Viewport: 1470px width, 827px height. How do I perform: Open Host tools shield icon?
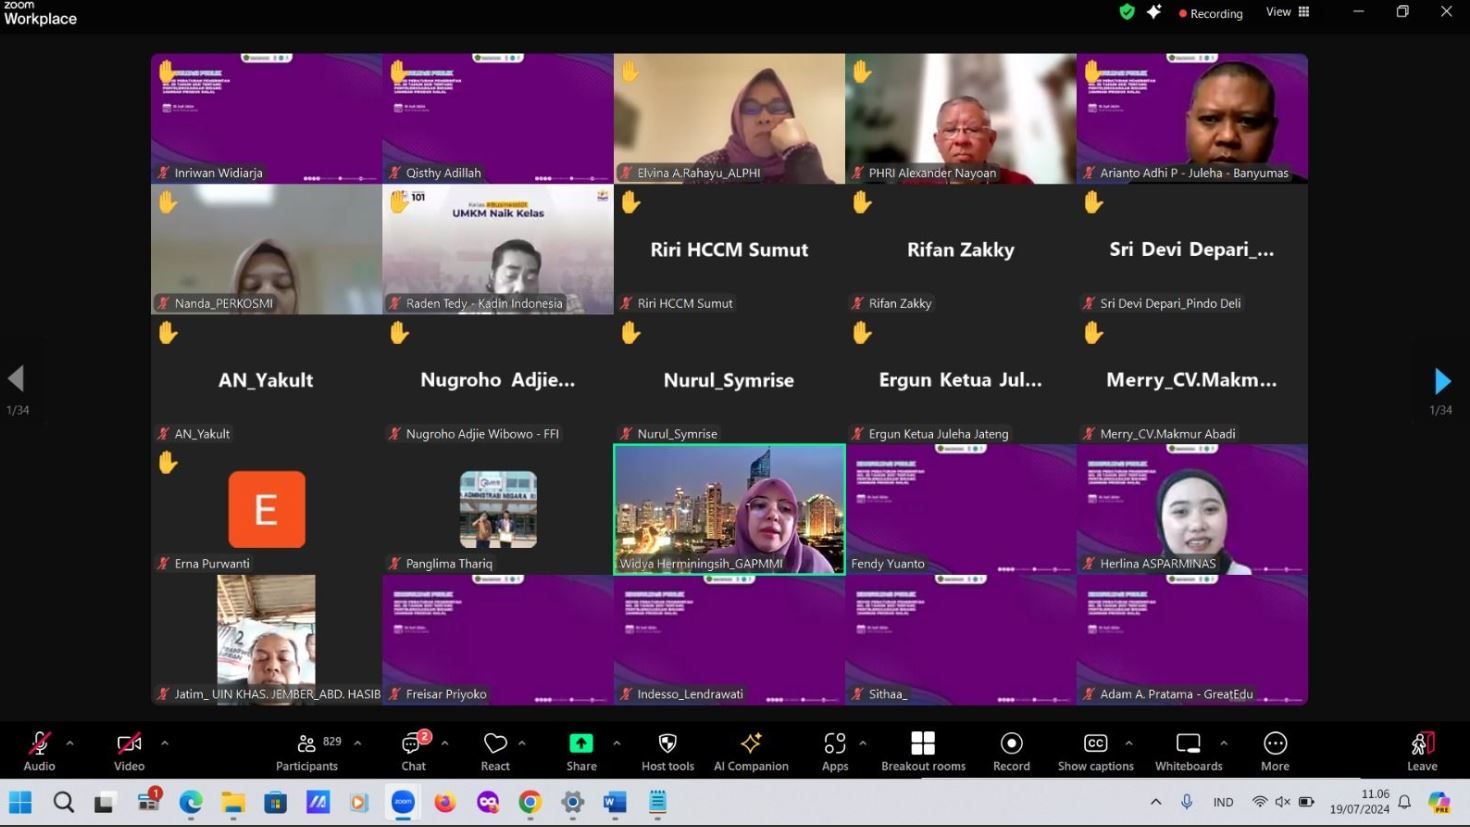667,751
